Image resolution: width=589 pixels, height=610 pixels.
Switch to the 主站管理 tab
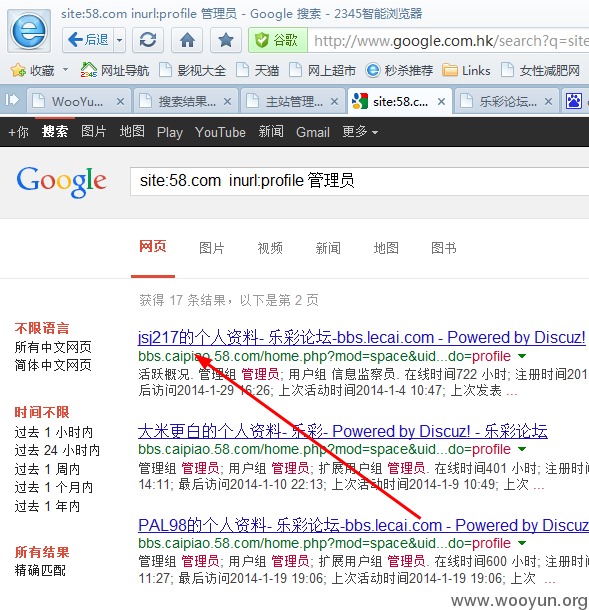pyautogui.click(x=293, y=101)
